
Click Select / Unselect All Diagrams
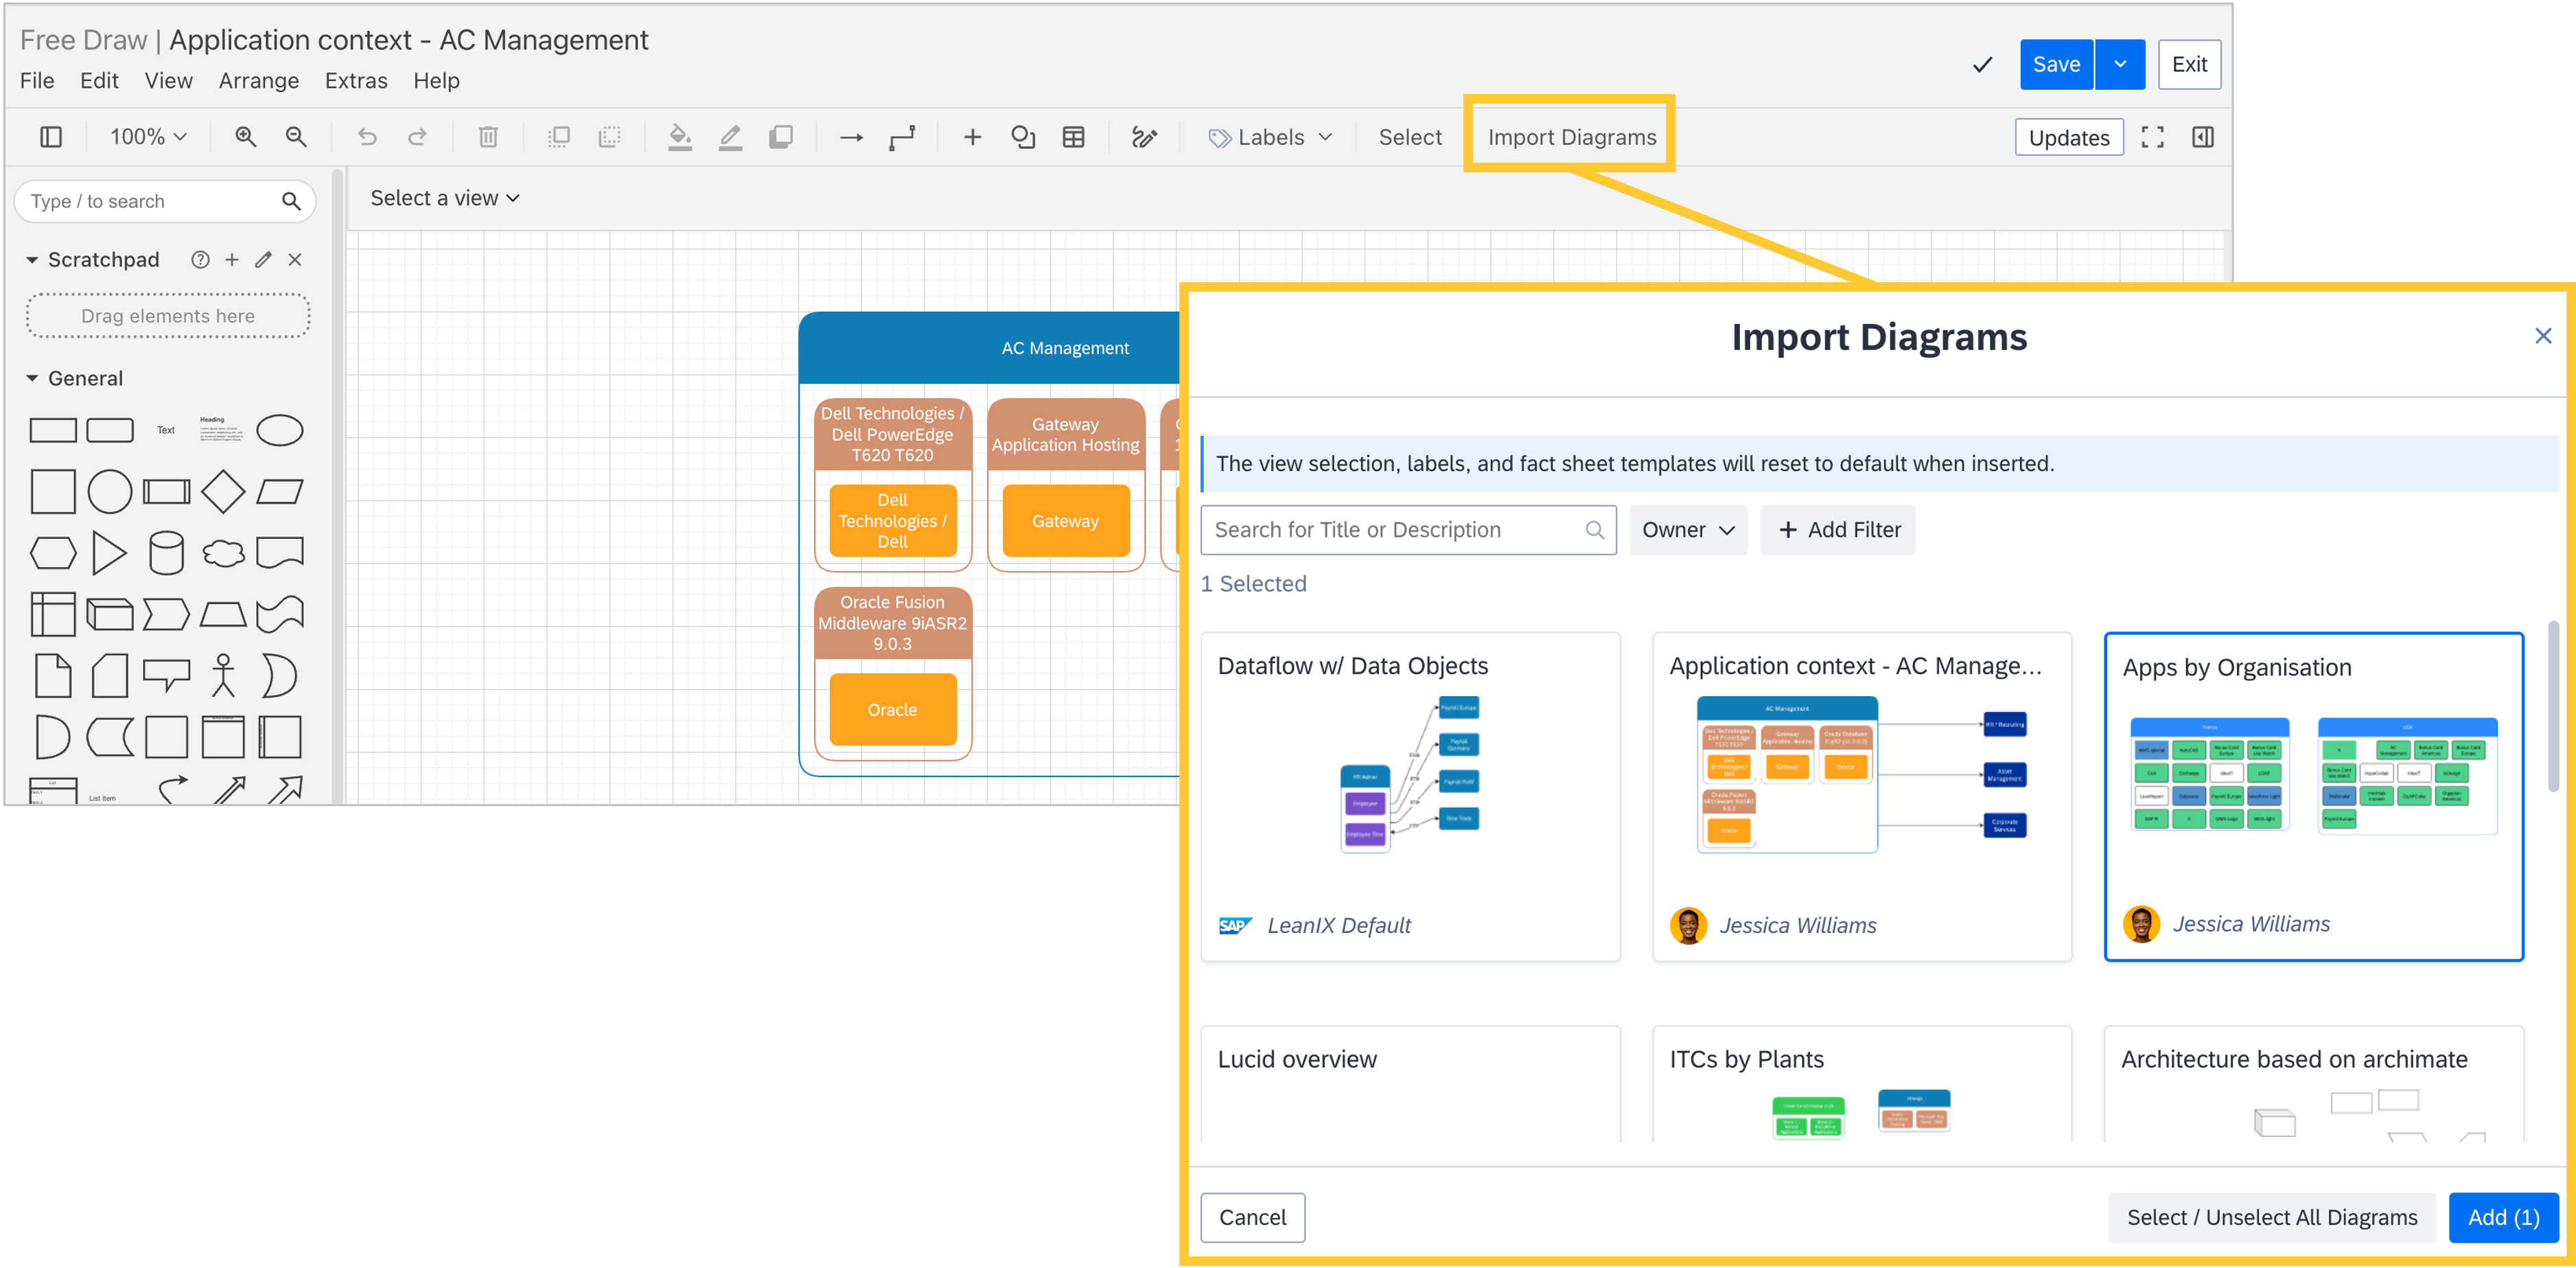(x=2271, y=1217)
